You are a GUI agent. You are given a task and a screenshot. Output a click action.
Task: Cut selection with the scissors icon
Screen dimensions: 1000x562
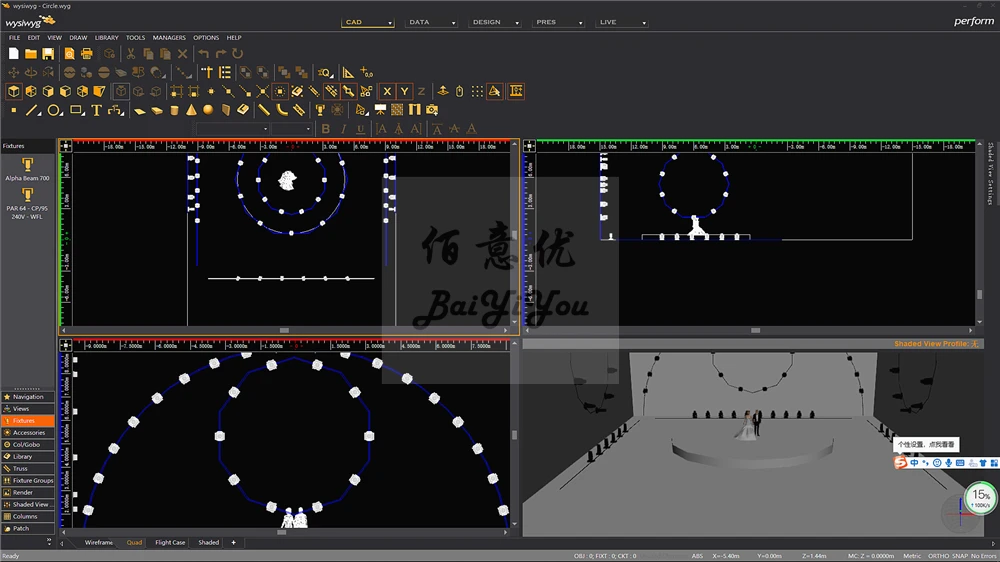(x=131, y=54)
